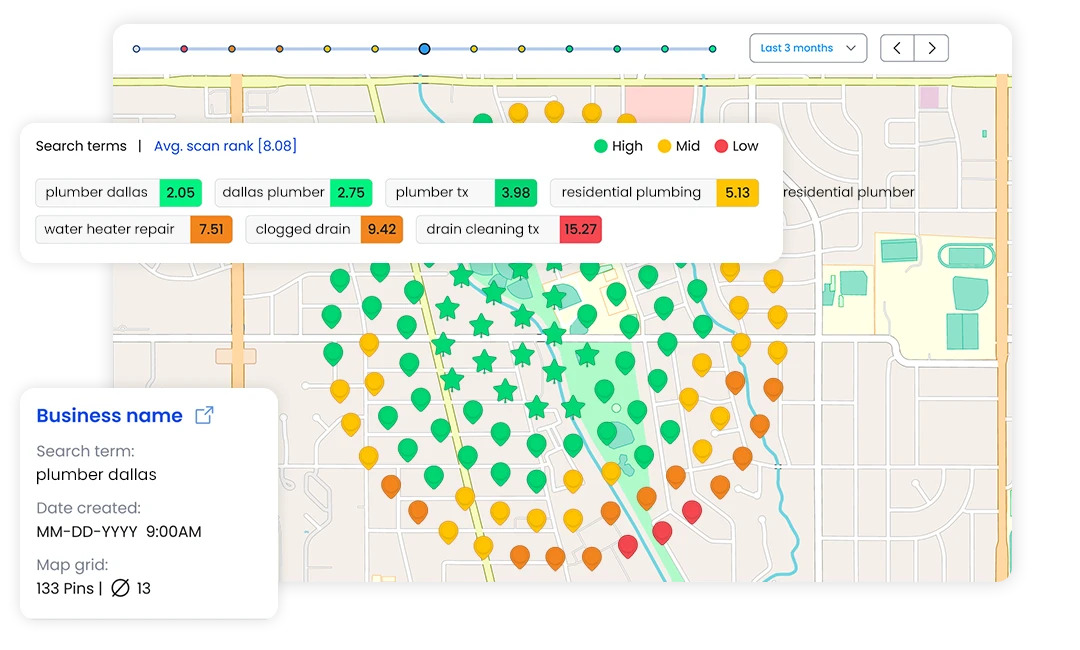
Task: Select the red timeline point
Action: coord(184,49)
